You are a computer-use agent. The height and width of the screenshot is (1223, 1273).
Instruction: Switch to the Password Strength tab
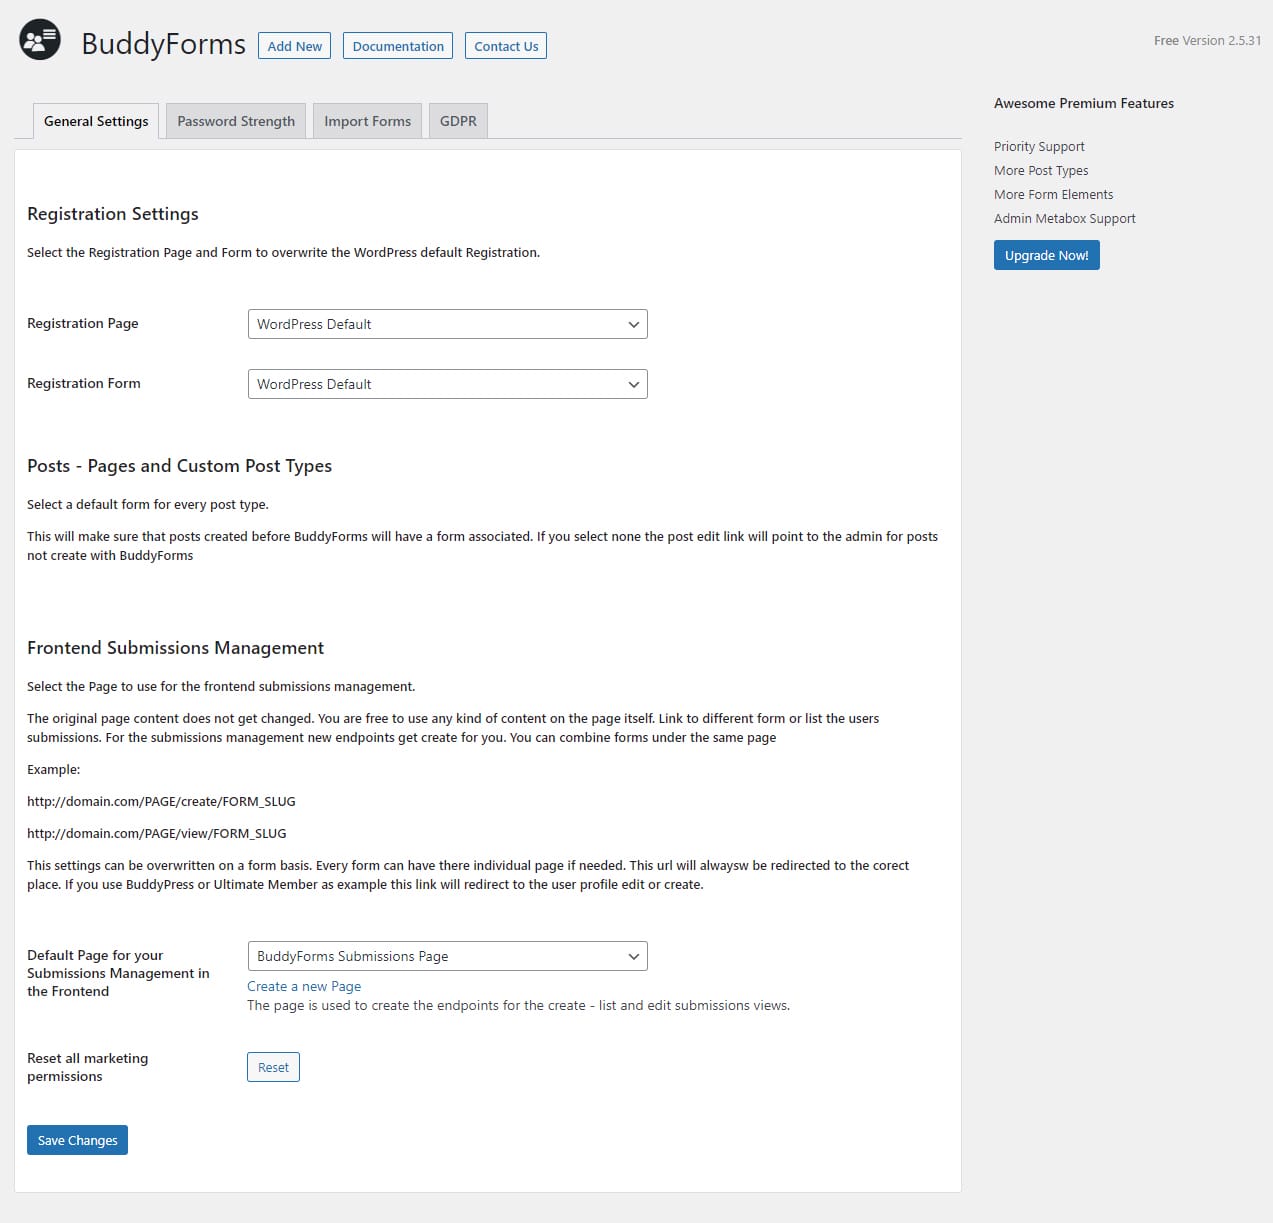point(236,121)
